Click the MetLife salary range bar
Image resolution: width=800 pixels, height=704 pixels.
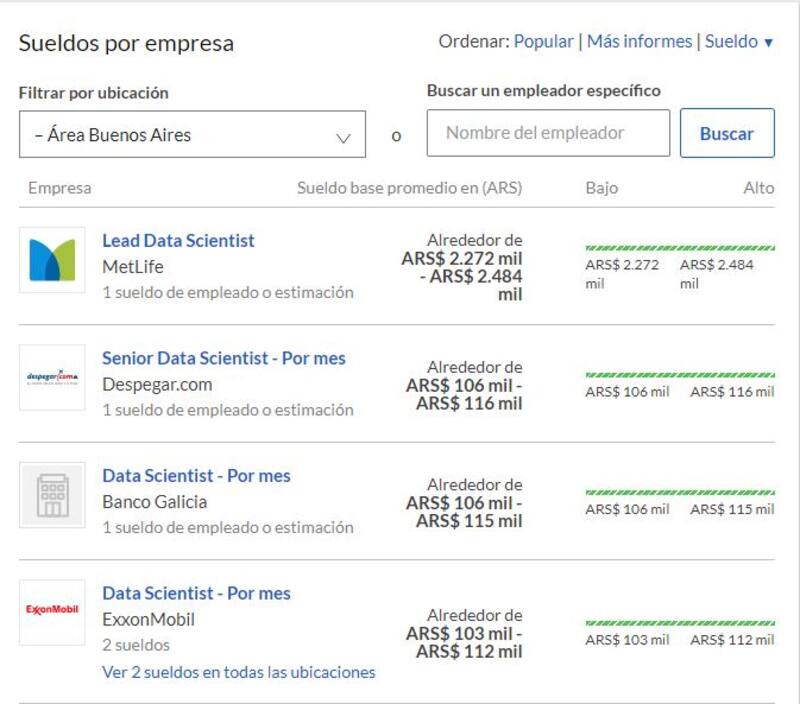click(x=679, y=248)
